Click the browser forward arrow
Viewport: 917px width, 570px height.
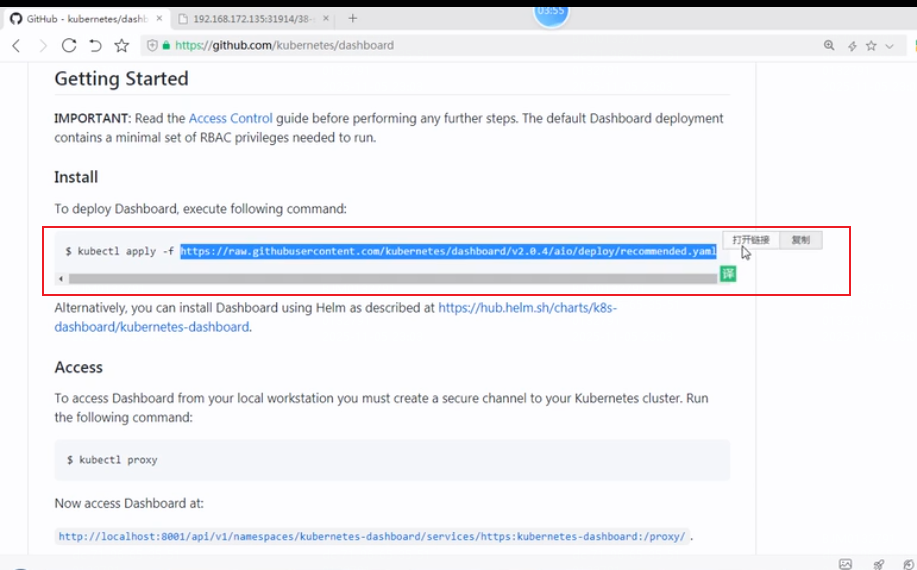point(43,46)
